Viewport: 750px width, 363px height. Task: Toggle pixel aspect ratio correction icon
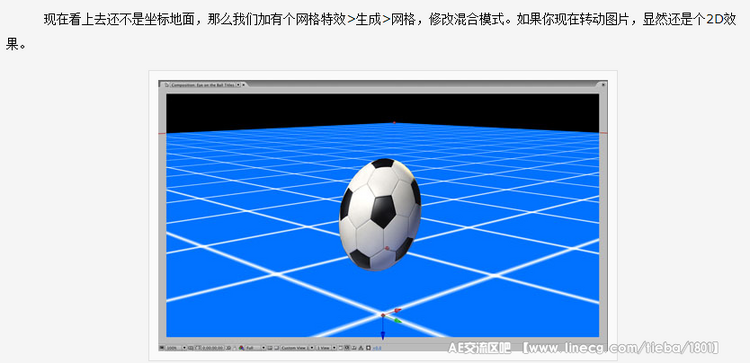pyautogui.click(x=340, y=348)
